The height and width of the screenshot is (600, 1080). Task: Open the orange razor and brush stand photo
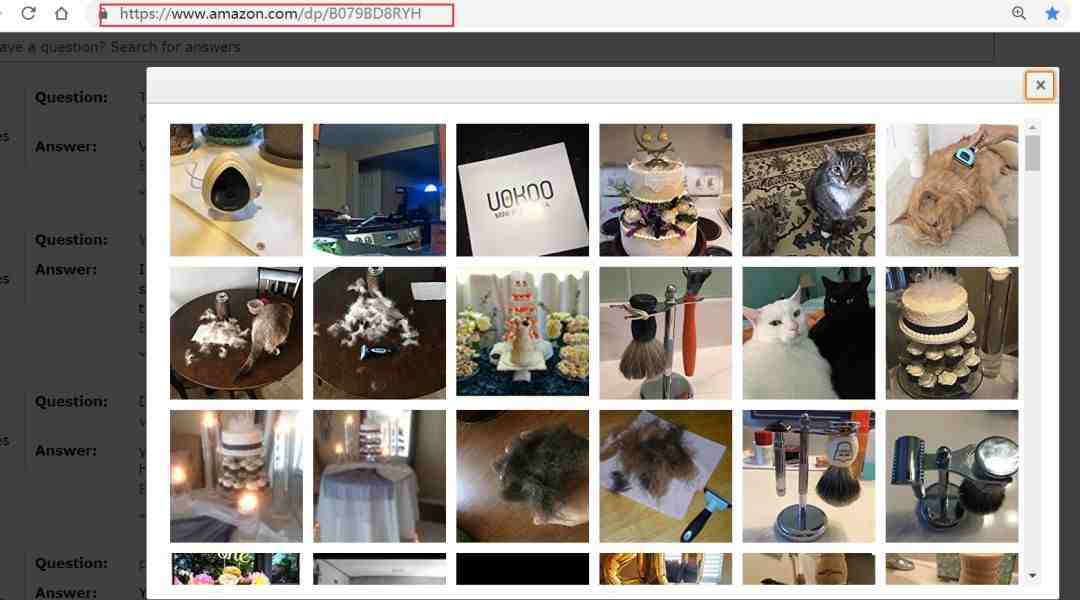(x=666, y=333)
